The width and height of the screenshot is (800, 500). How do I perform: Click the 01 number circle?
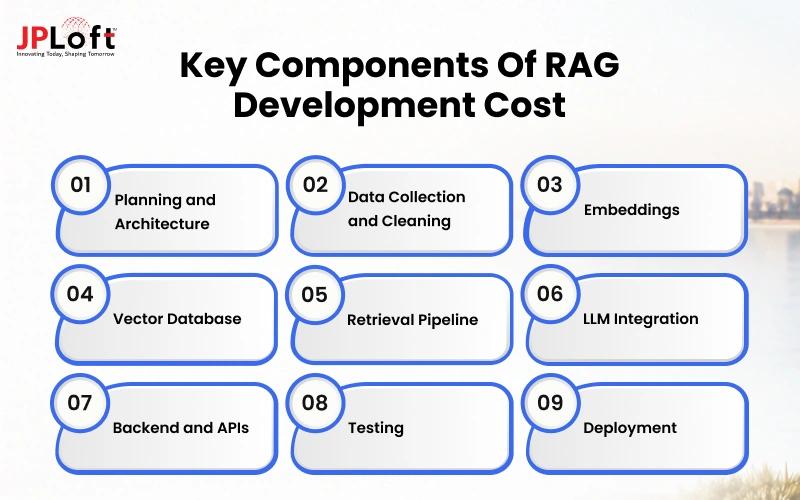[x=81, y=185]
